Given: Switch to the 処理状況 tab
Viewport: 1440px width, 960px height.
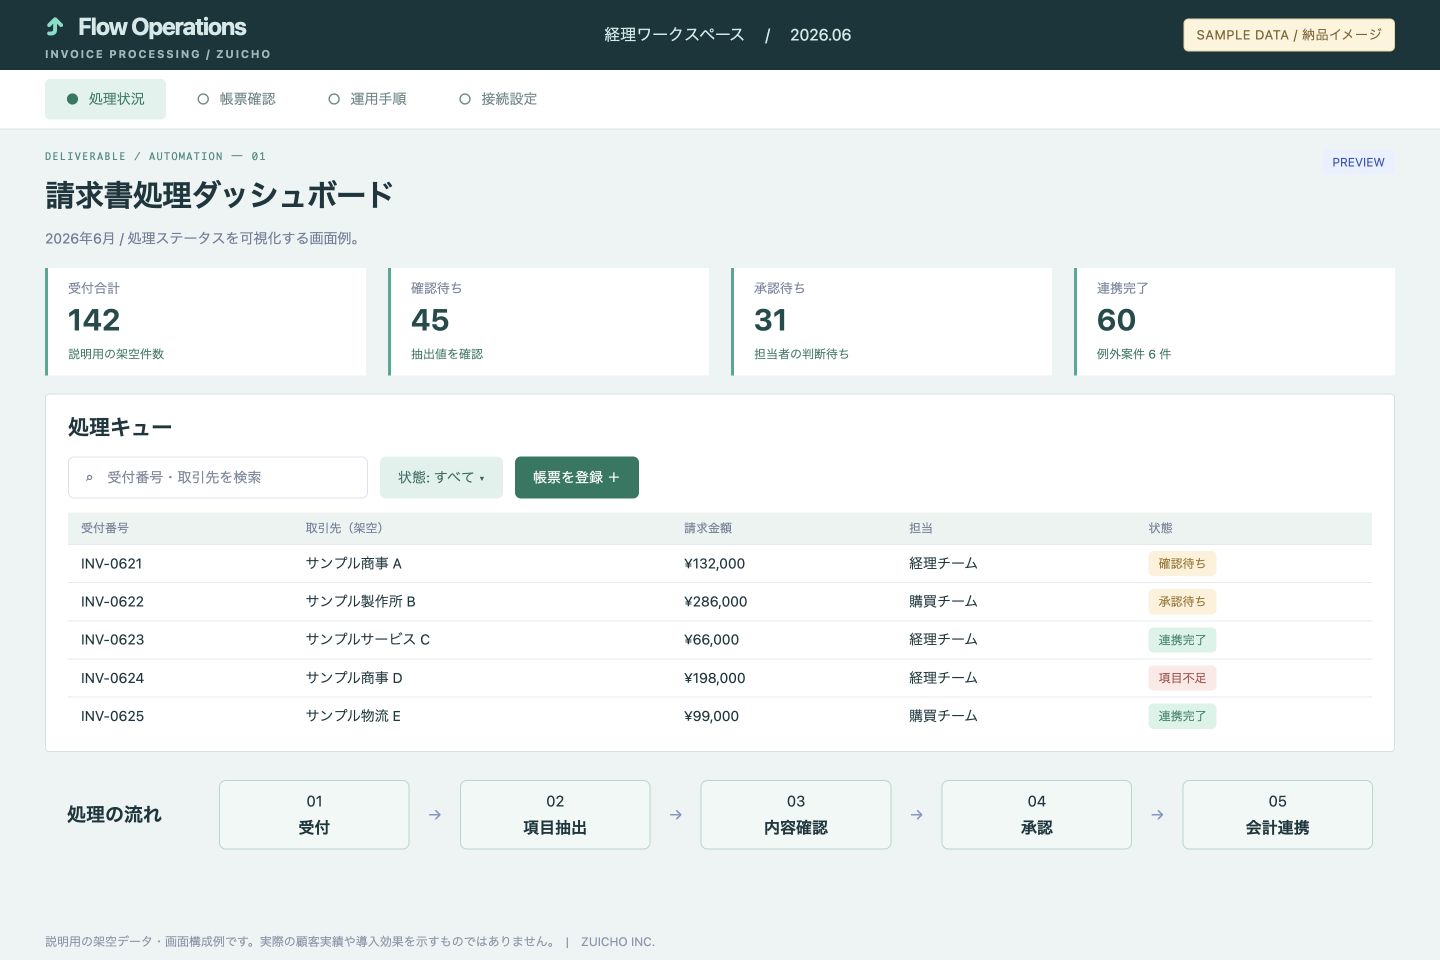Looking at the screenshot, I should click(105, 99).
